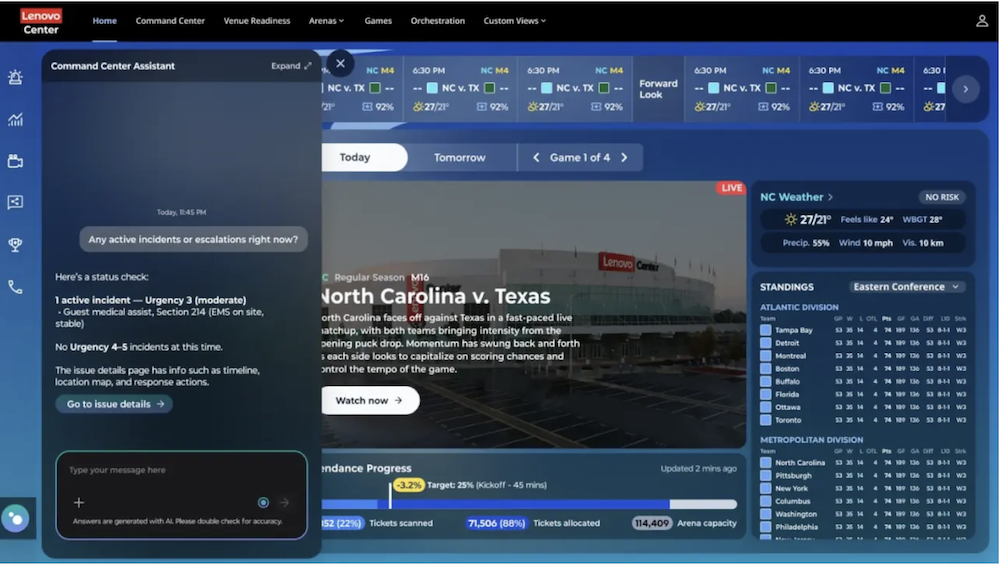The height and width of the screenshot is (566, 1000).
Task: Click the Precip. 55% weather value
Action: click(x=805, y=243)
